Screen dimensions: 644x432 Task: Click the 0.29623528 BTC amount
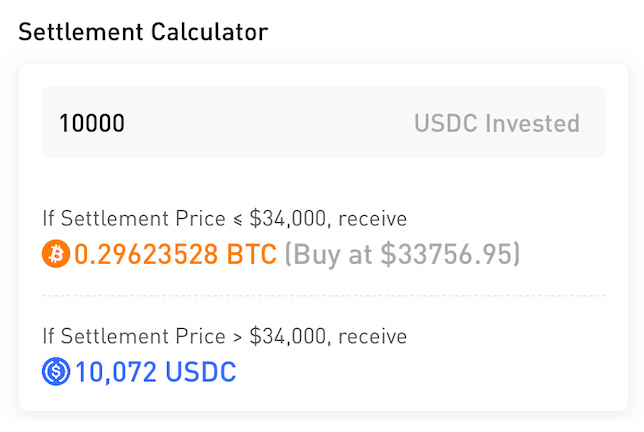click(175, 254)
